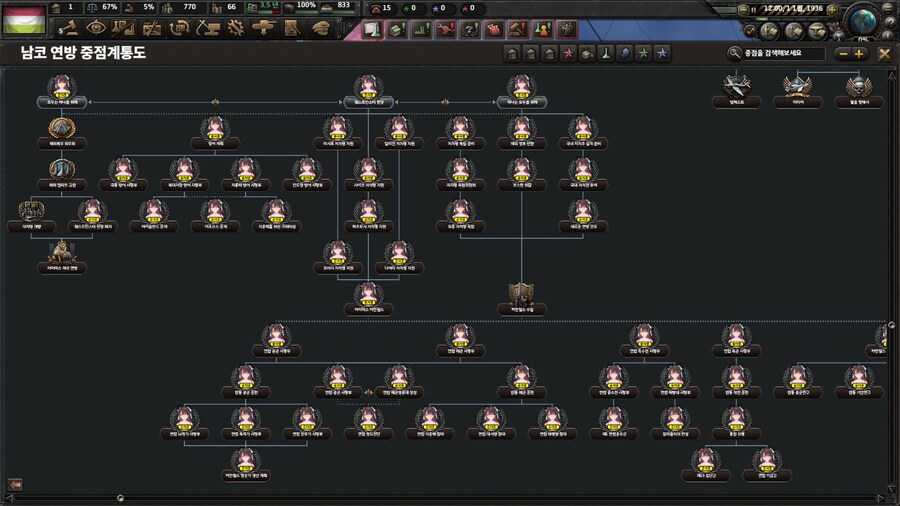Toggle the green star focus filter
The image size is (900, 506).
tap(642, 53)
